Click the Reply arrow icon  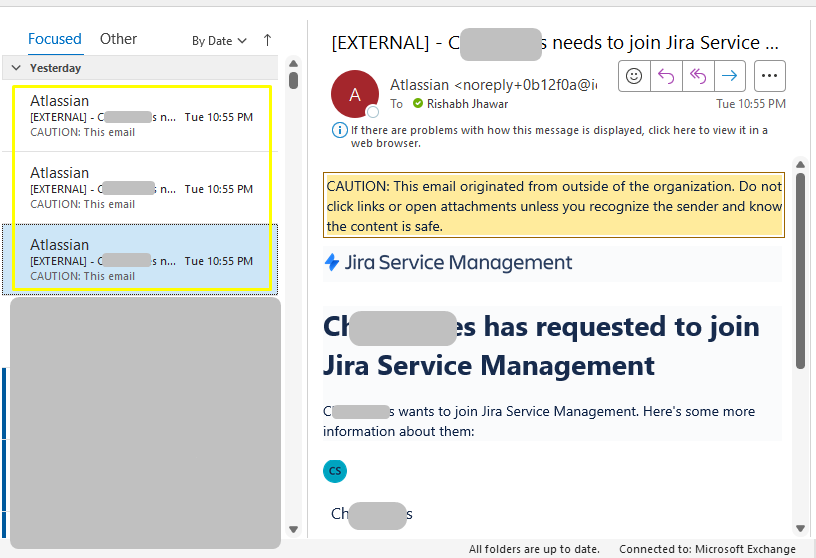[666, 76]
